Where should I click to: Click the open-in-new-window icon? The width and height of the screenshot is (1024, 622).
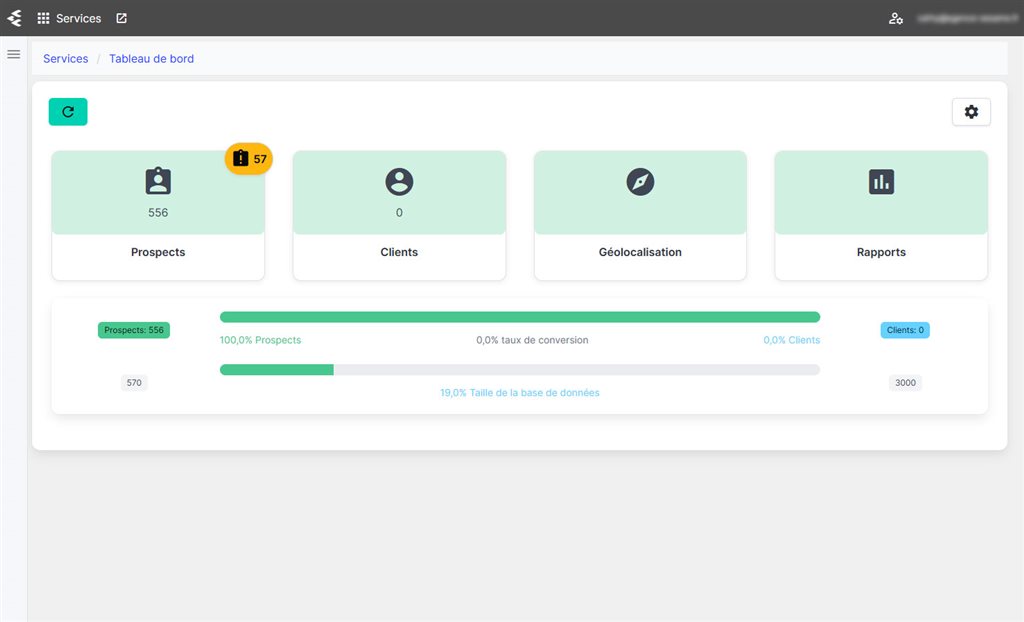(121, 18)
